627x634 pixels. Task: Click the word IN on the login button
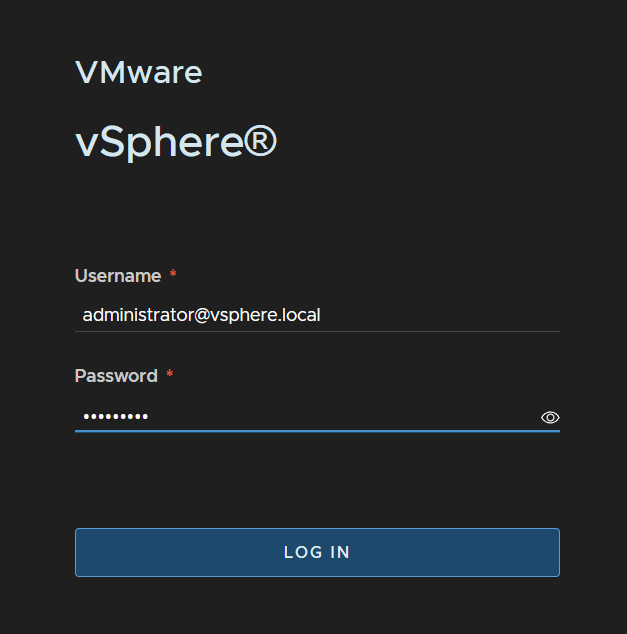point(340,552)
